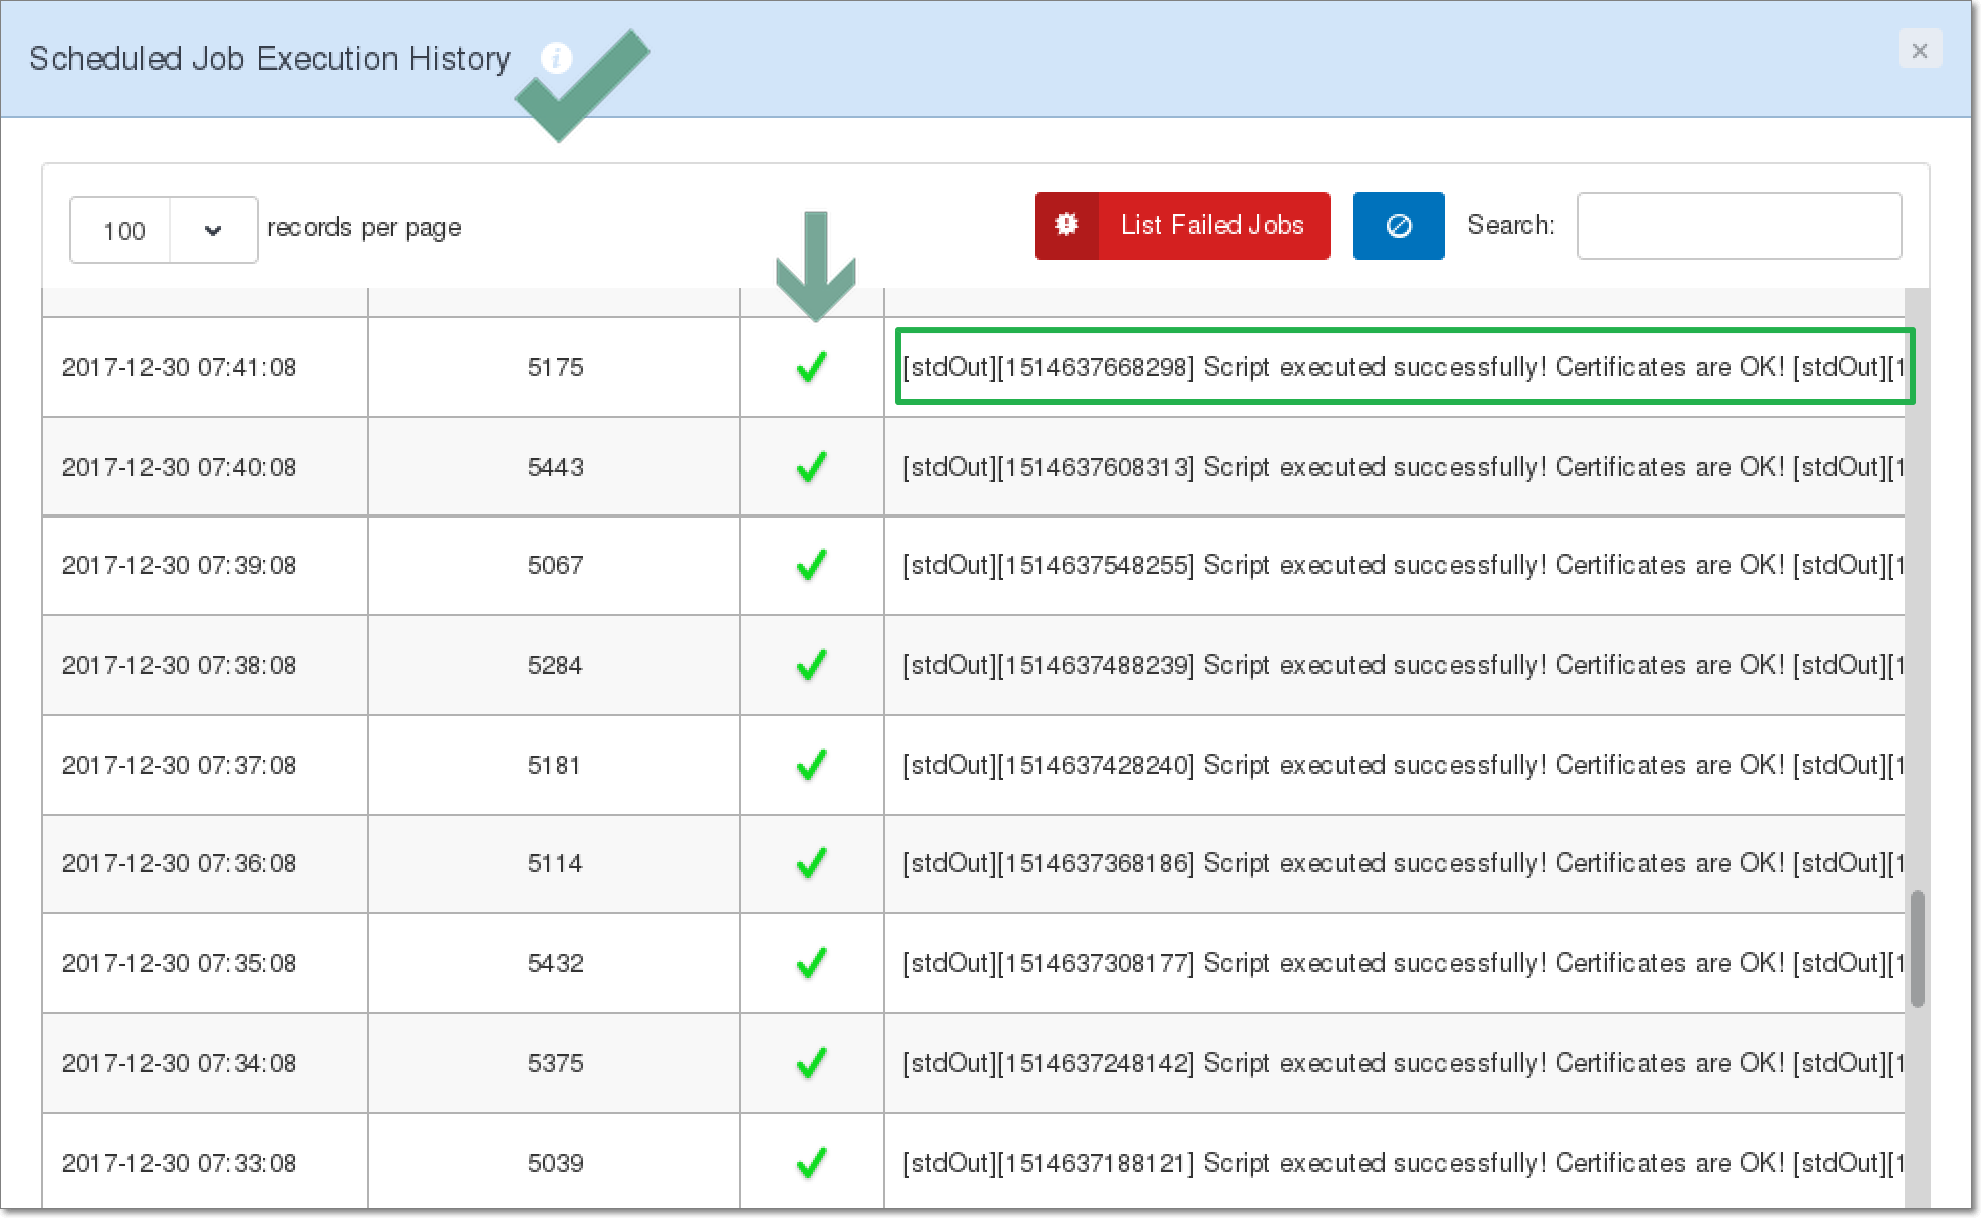Image resolution: width=1981 pixels, height=1218 pixels.
Task: Click the success checkmark for 07:33:08 row
Action: (812, 1163)
